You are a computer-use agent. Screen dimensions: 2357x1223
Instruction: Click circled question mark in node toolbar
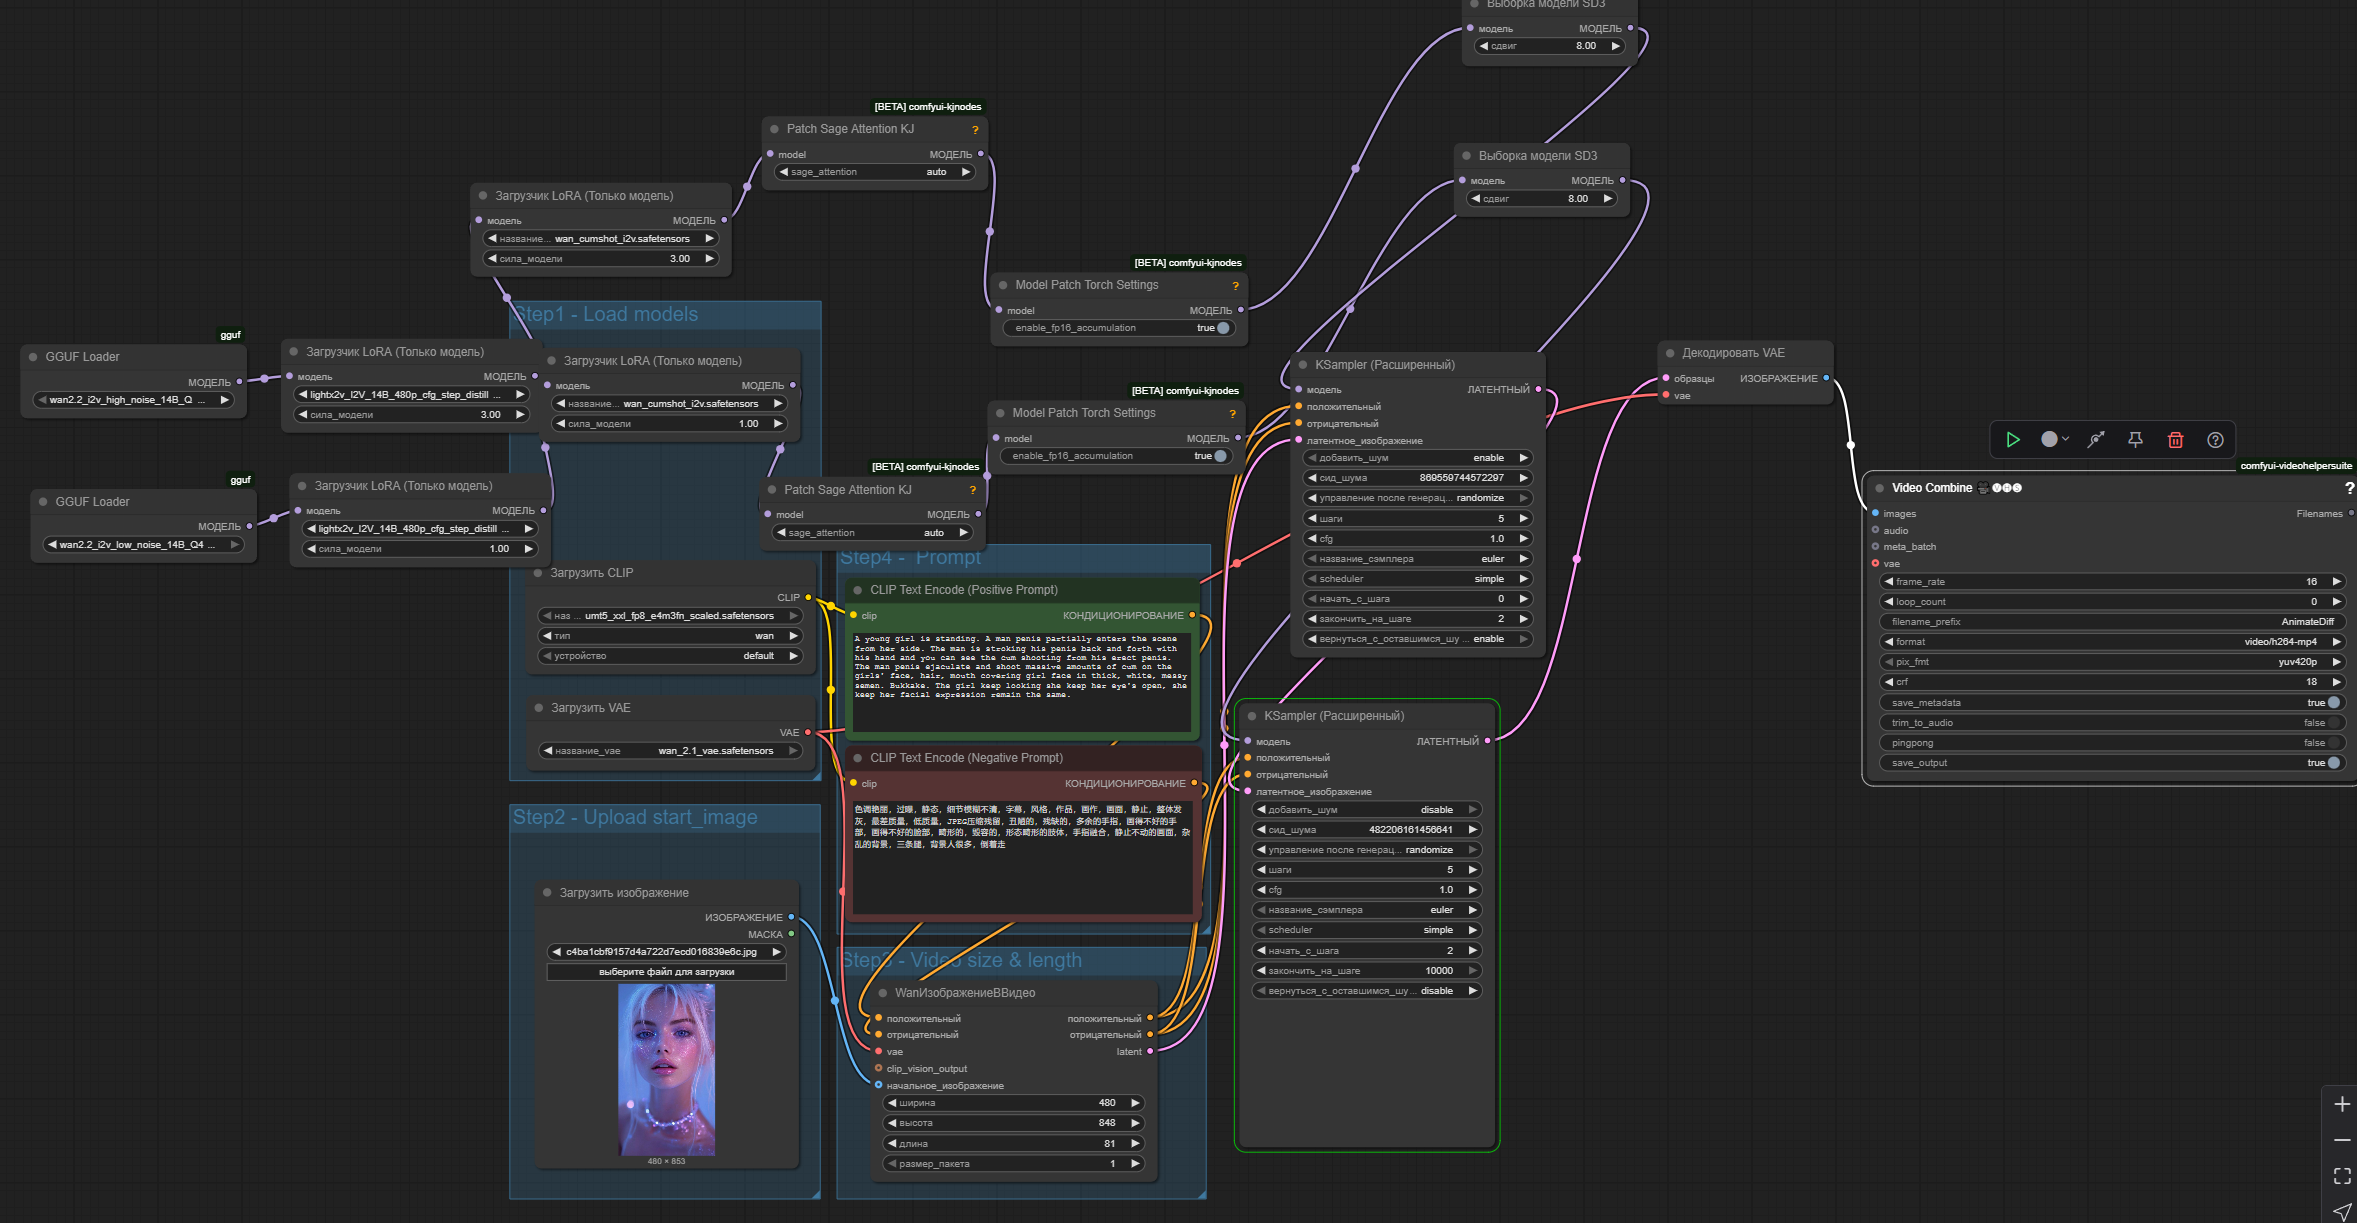click(x=2215, y=440)
